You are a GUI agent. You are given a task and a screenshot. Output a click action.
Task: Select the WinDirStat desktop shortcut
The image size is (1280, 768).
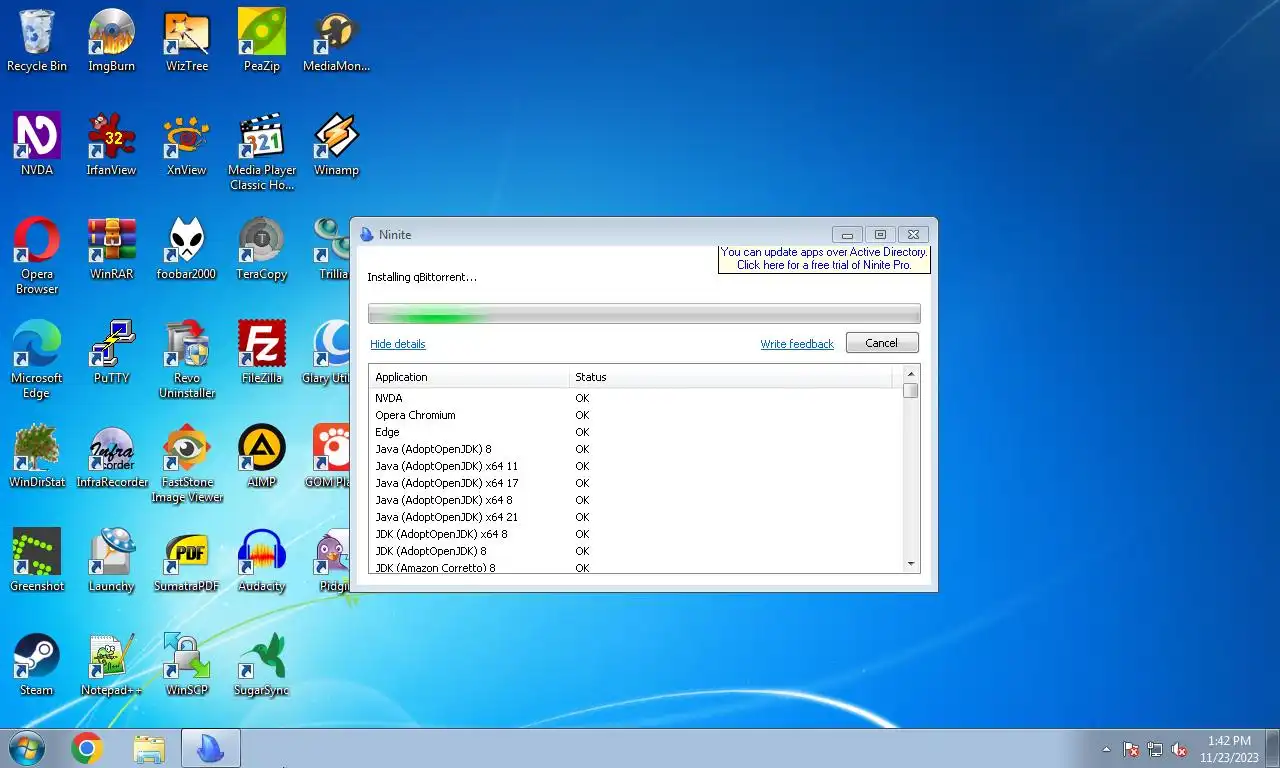point(37,456)
